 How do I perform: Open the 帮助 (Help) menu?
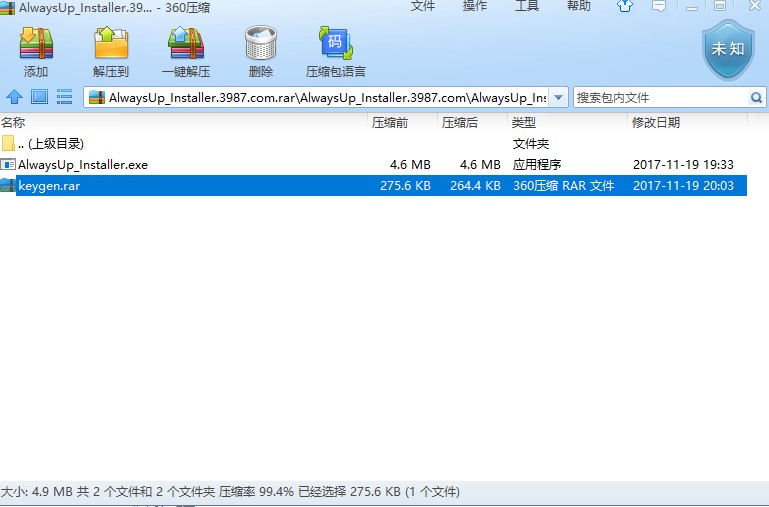579,6
